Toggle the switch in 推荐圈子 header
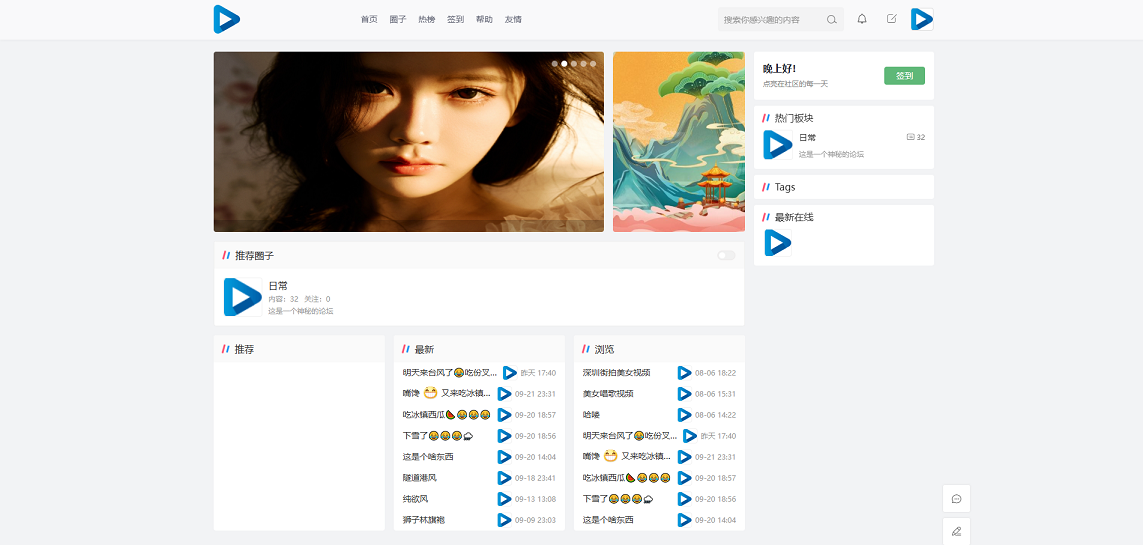The height and width of the screenshot is (545, 1143). pos(725,256)
